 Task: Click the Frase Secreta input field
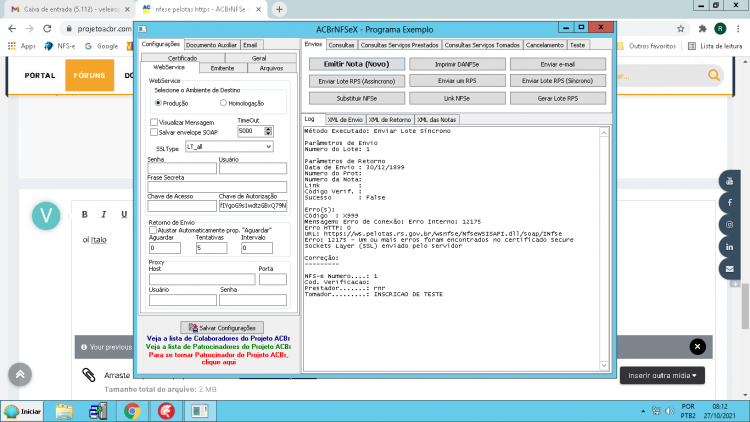(x=217, y=187)
